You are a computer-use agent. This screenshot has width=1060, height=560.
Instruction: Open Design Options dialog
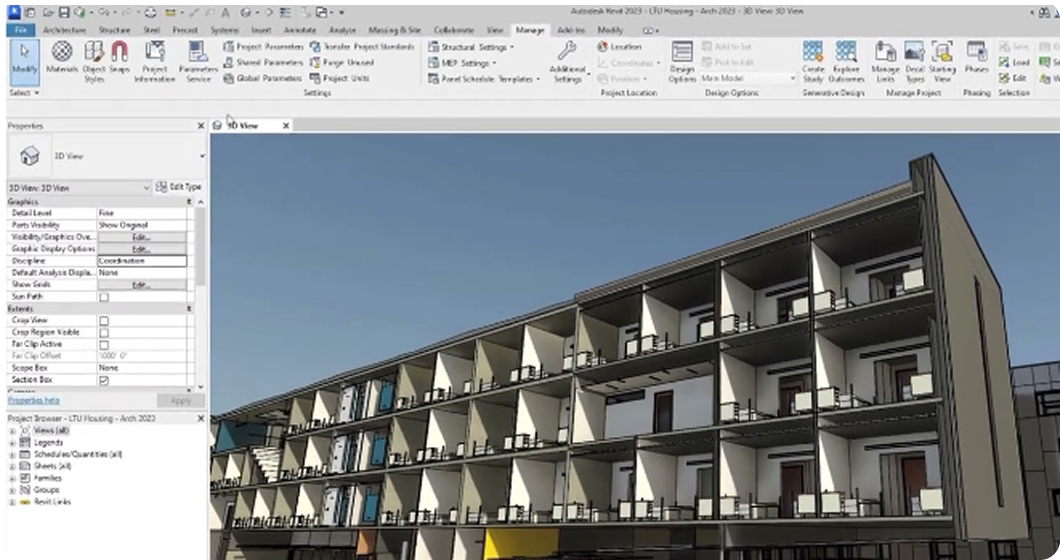tap(682, 62)
